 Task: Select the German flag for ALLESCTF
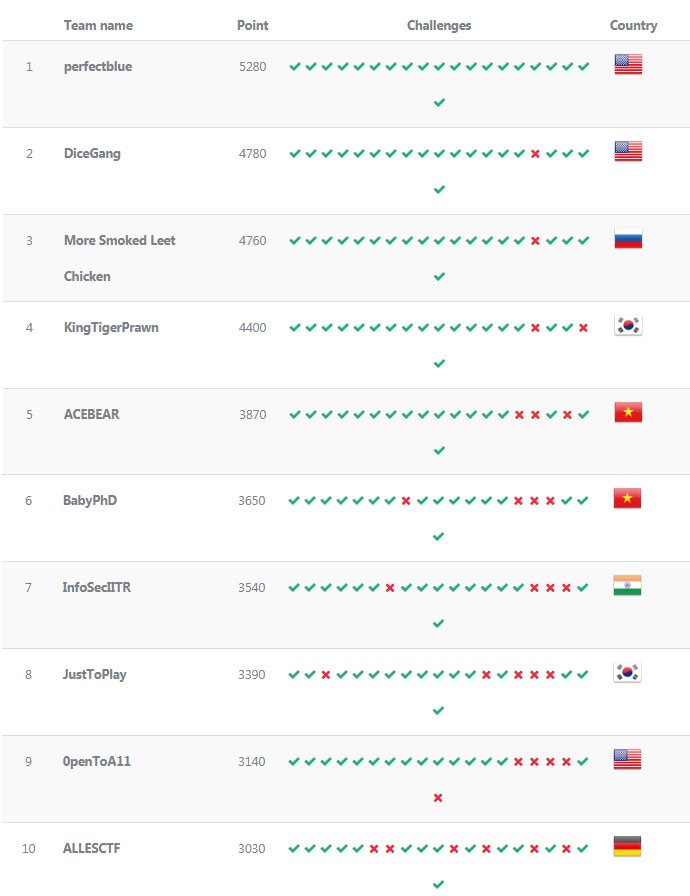coord(627,847)
